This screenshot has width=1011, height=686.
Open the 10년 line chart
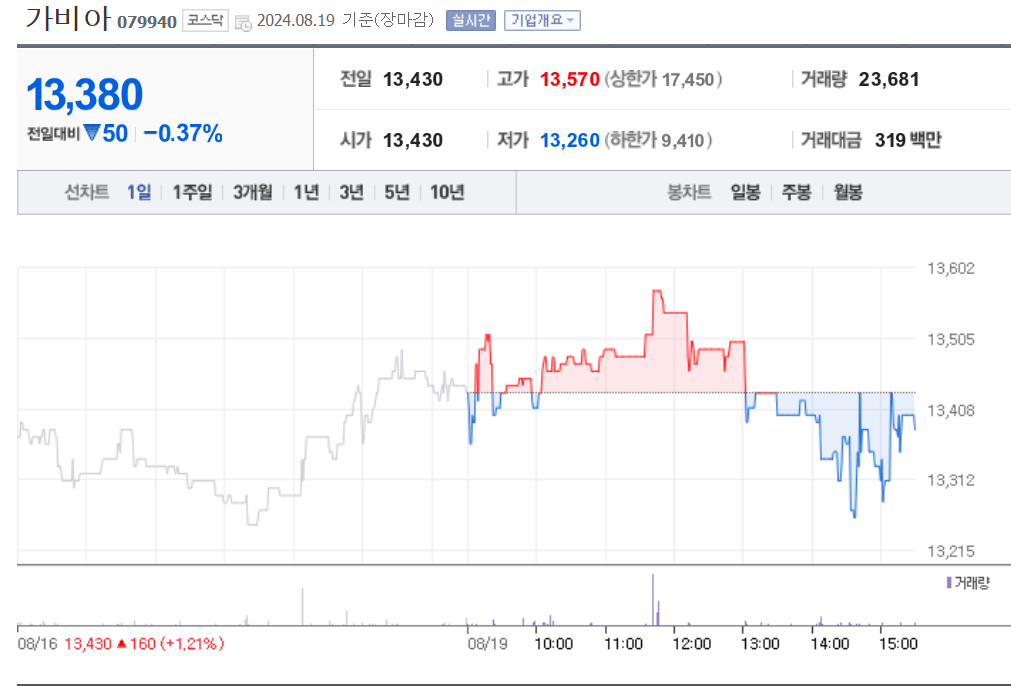(x=447, y=192)
